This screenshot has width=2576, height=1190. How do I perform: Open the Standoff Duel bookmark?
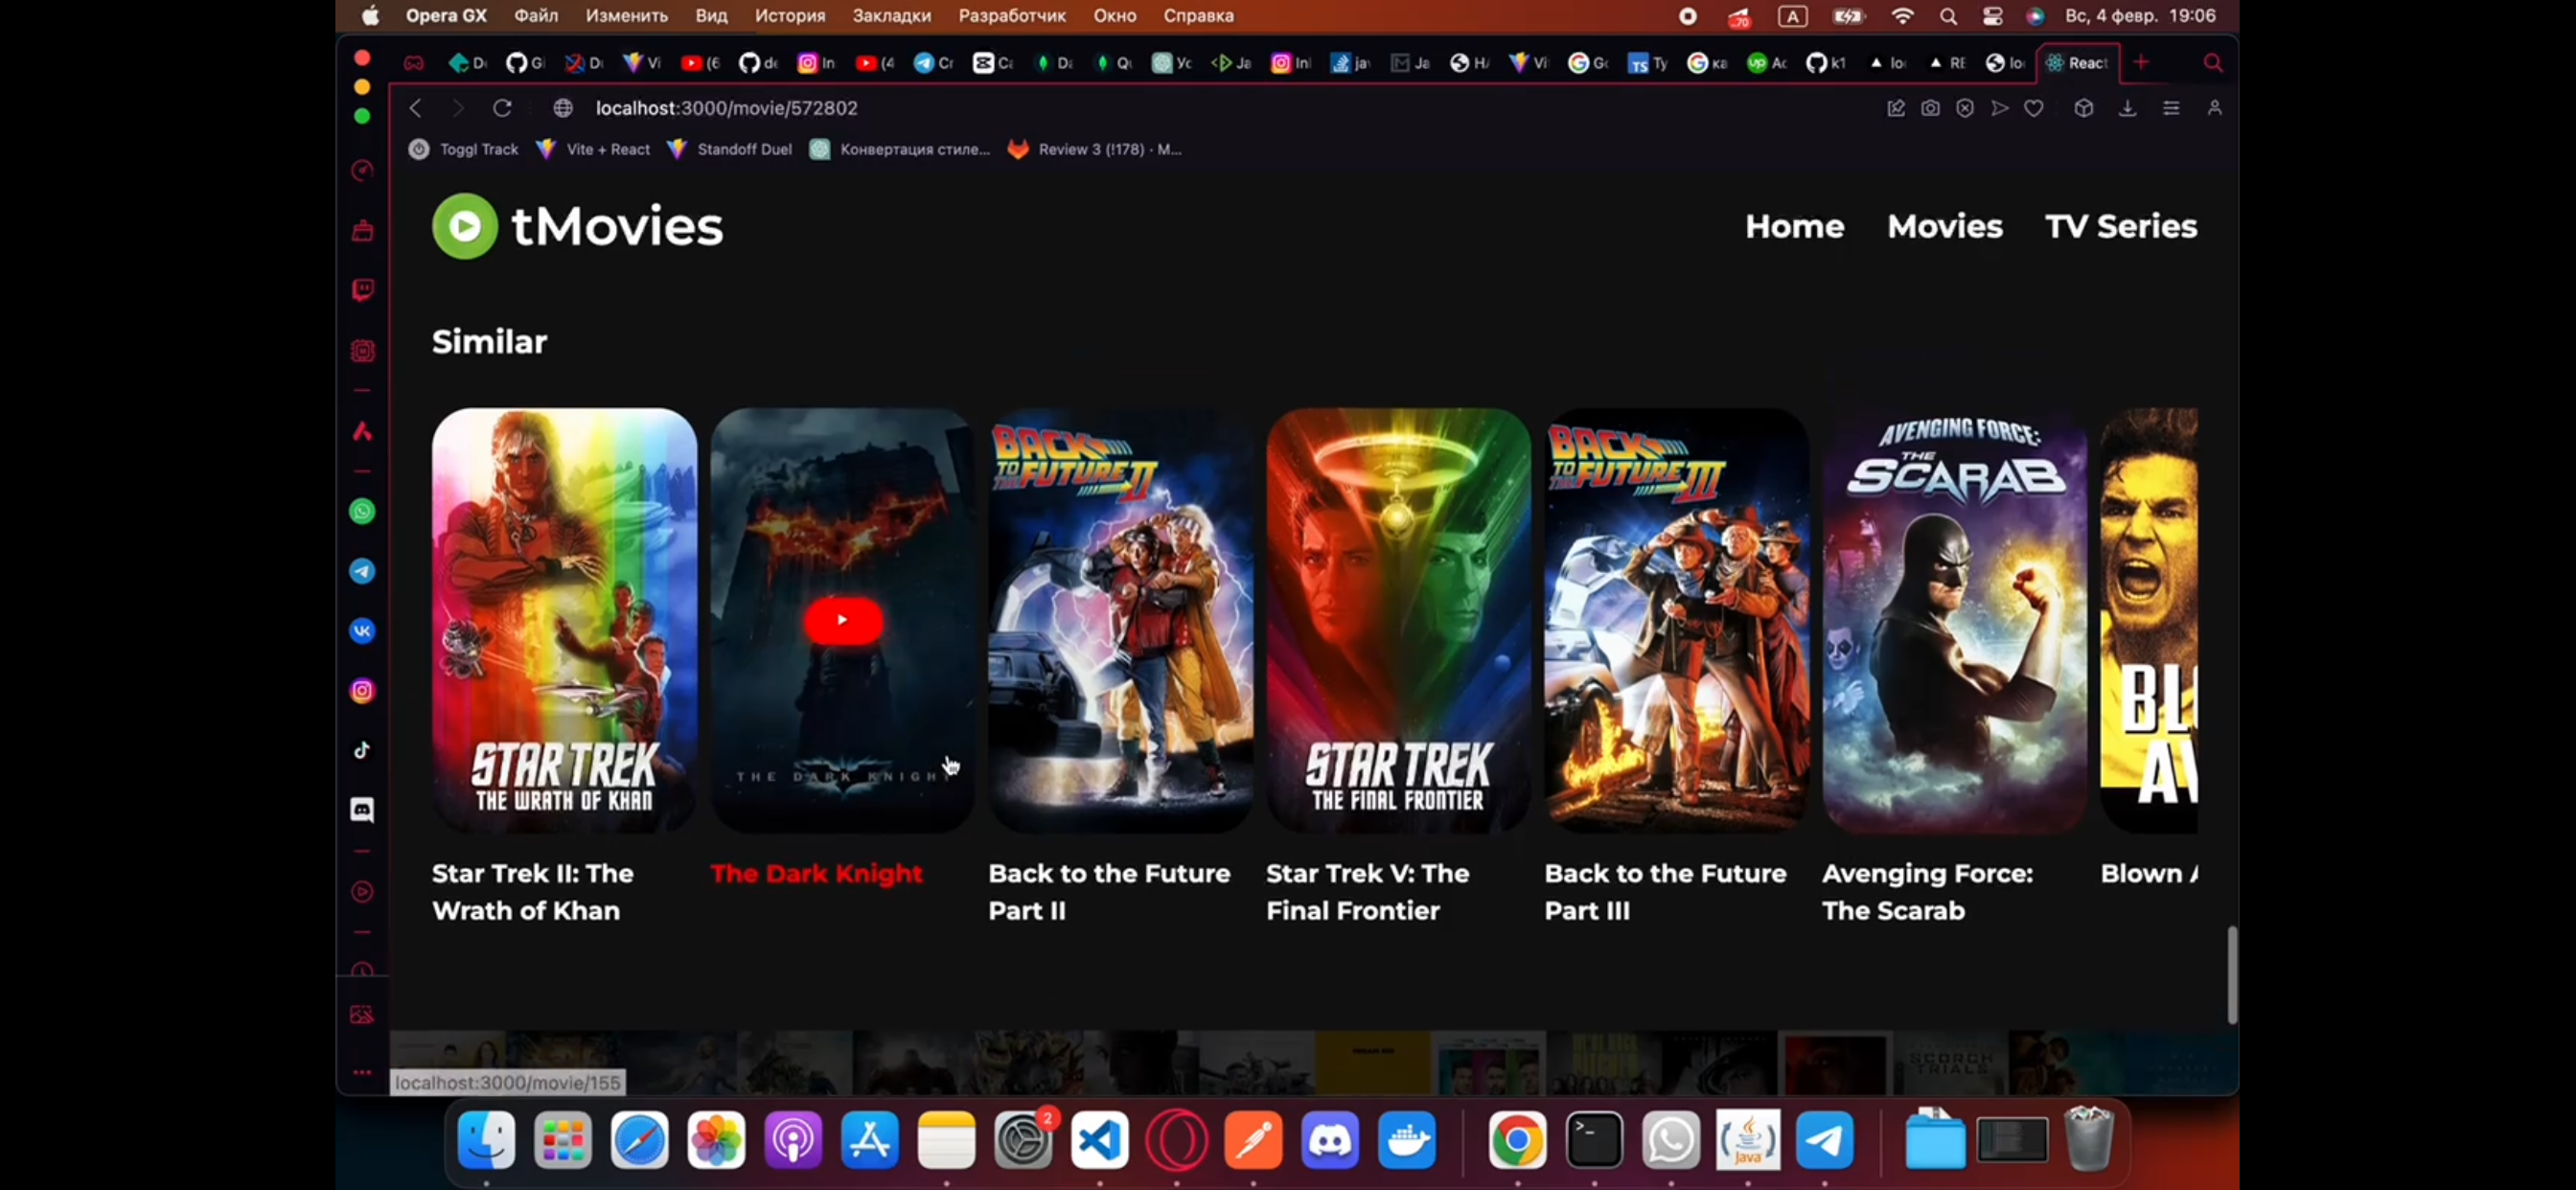point(729,149)
